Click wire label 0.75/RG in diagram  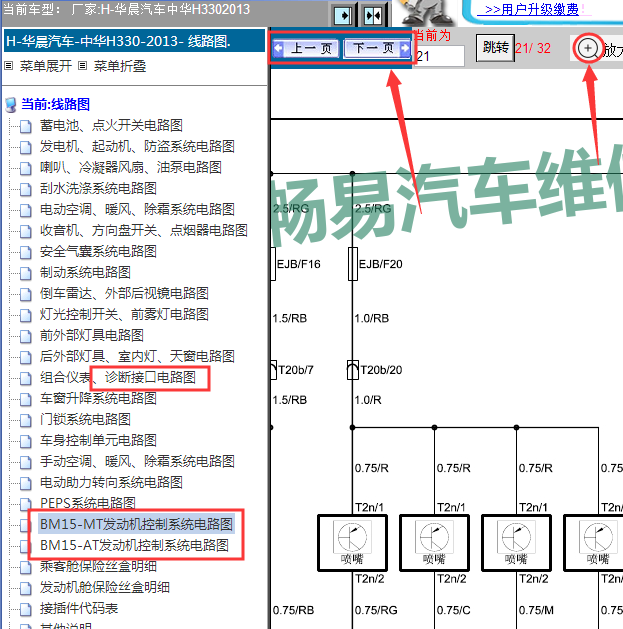coord(376,610)
